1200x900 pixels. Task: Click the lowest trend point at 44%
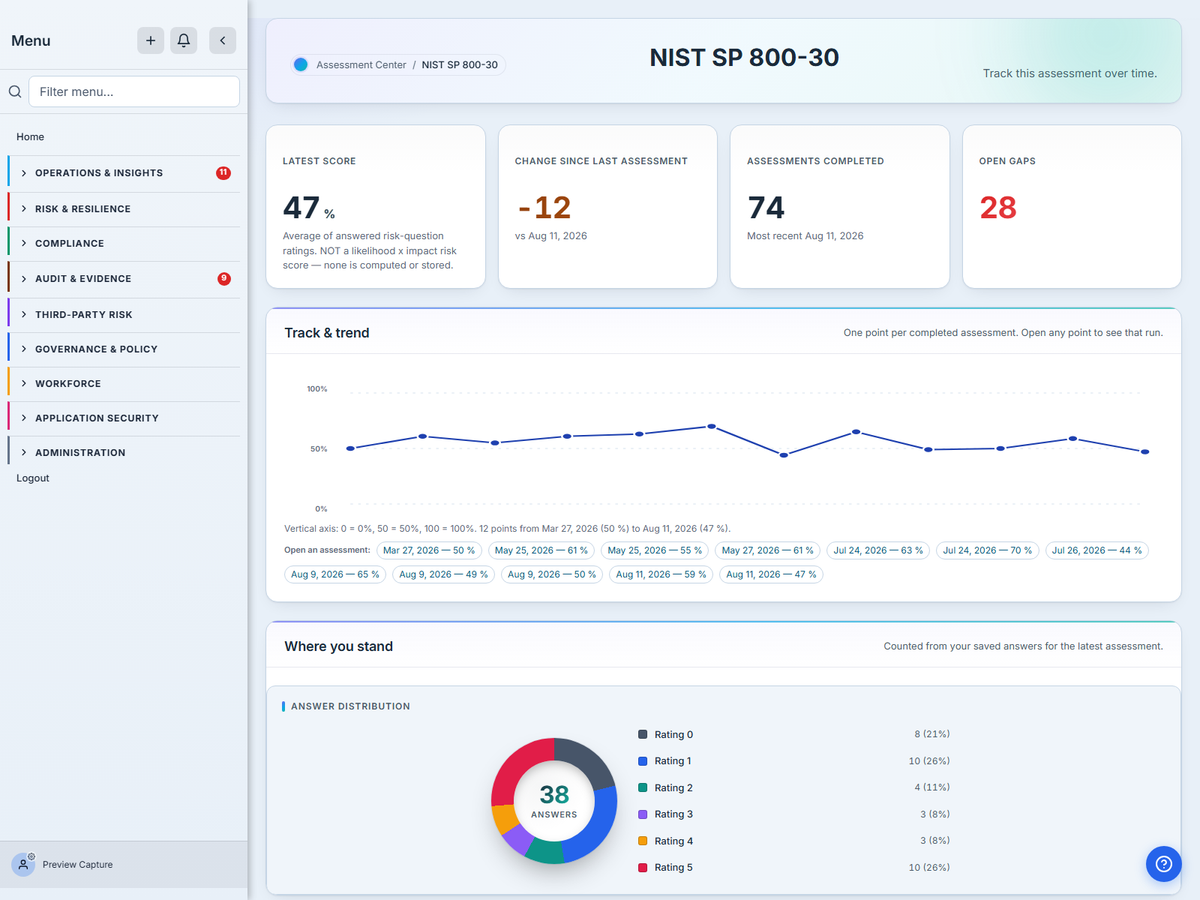pyautogui.click(x=784, y=455)
